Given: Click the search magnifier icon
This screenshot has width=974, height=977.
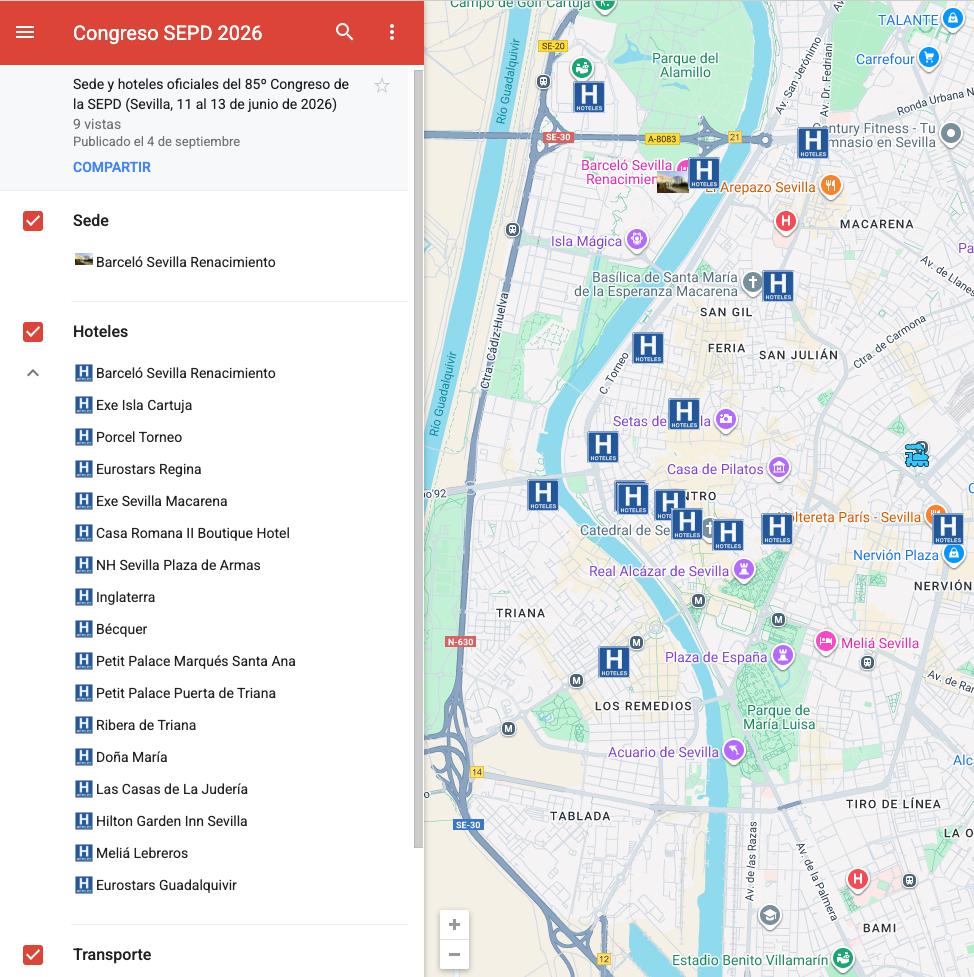Looking at the screenshot, I should 345,32.
